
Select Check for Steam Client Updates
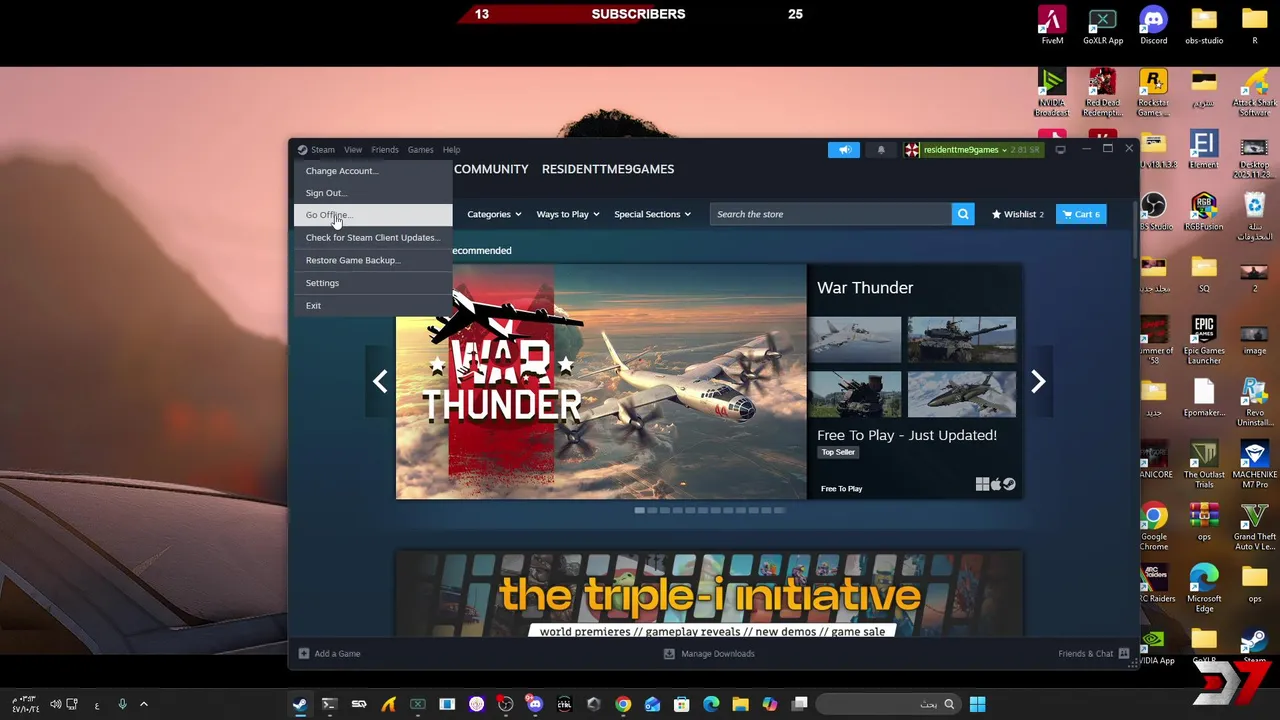tap(373, 238)
